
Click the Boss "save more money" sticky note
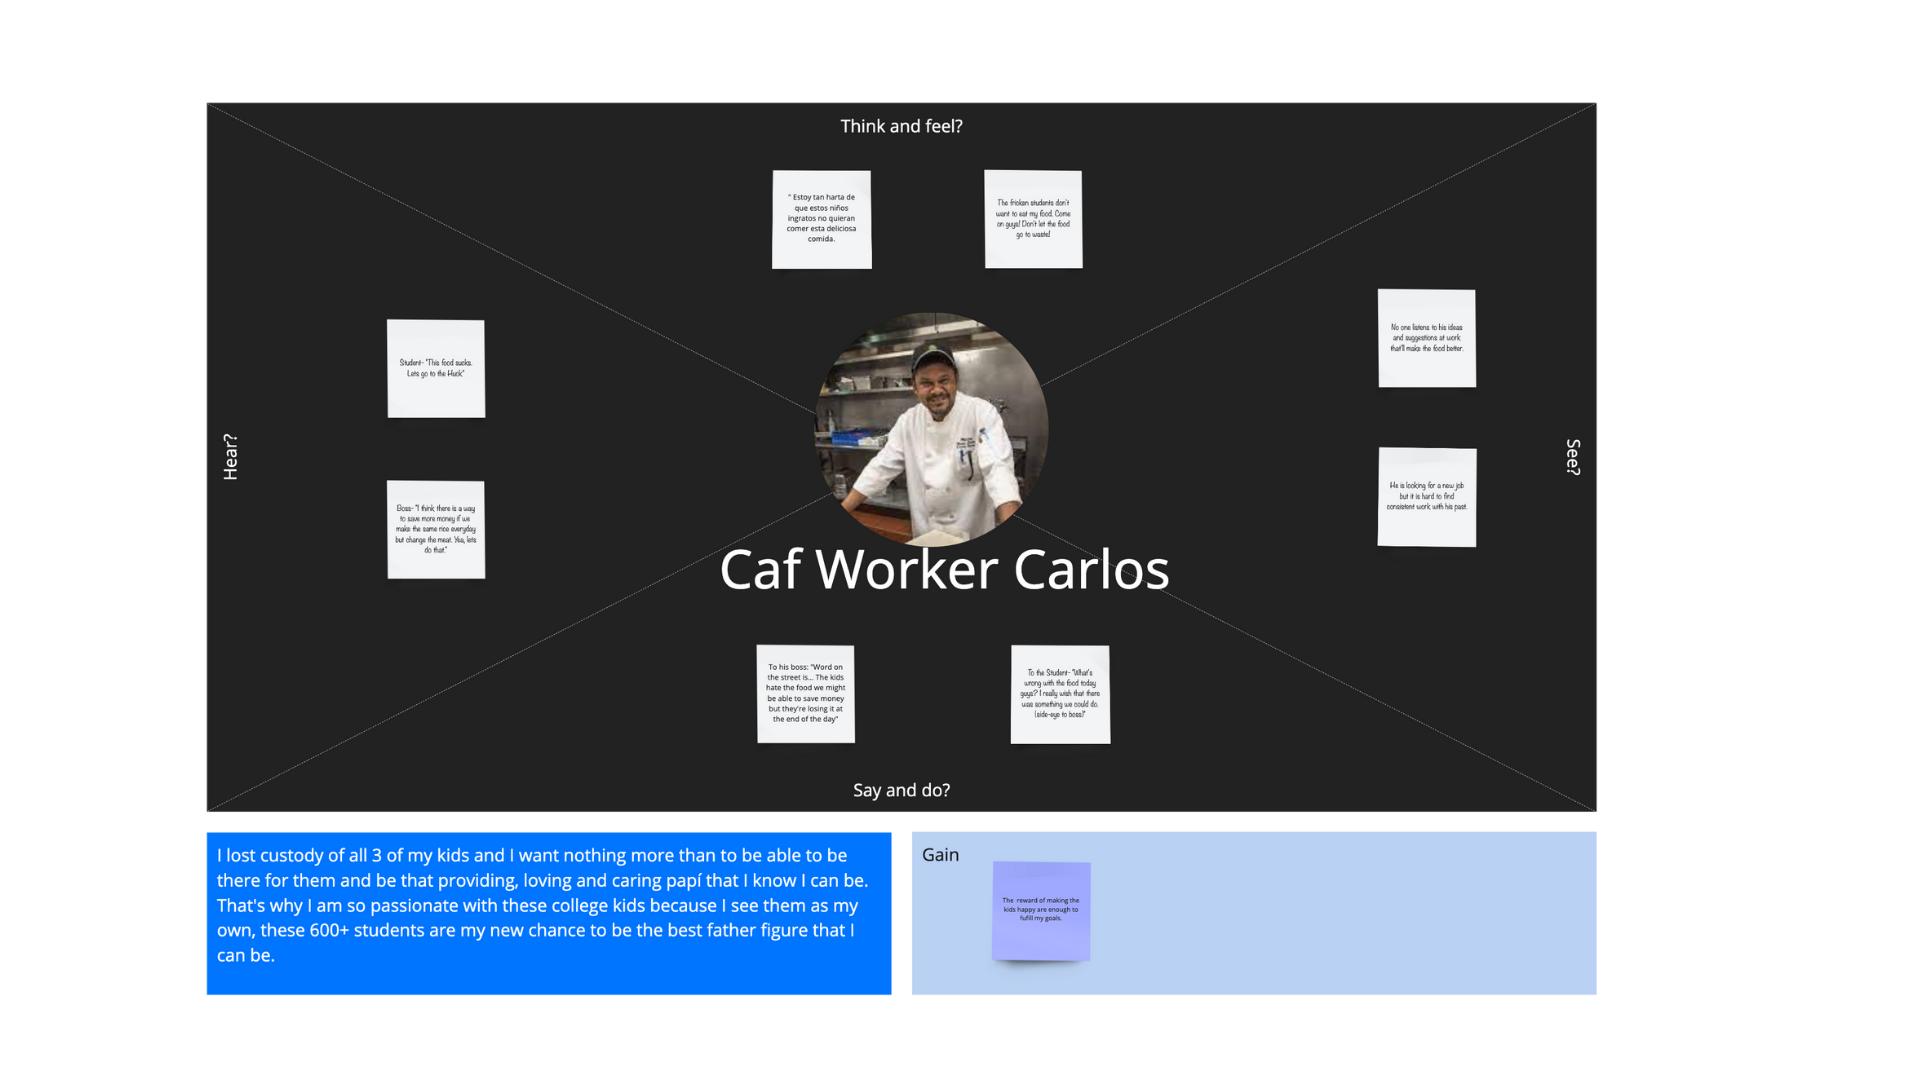coord(436,529)
